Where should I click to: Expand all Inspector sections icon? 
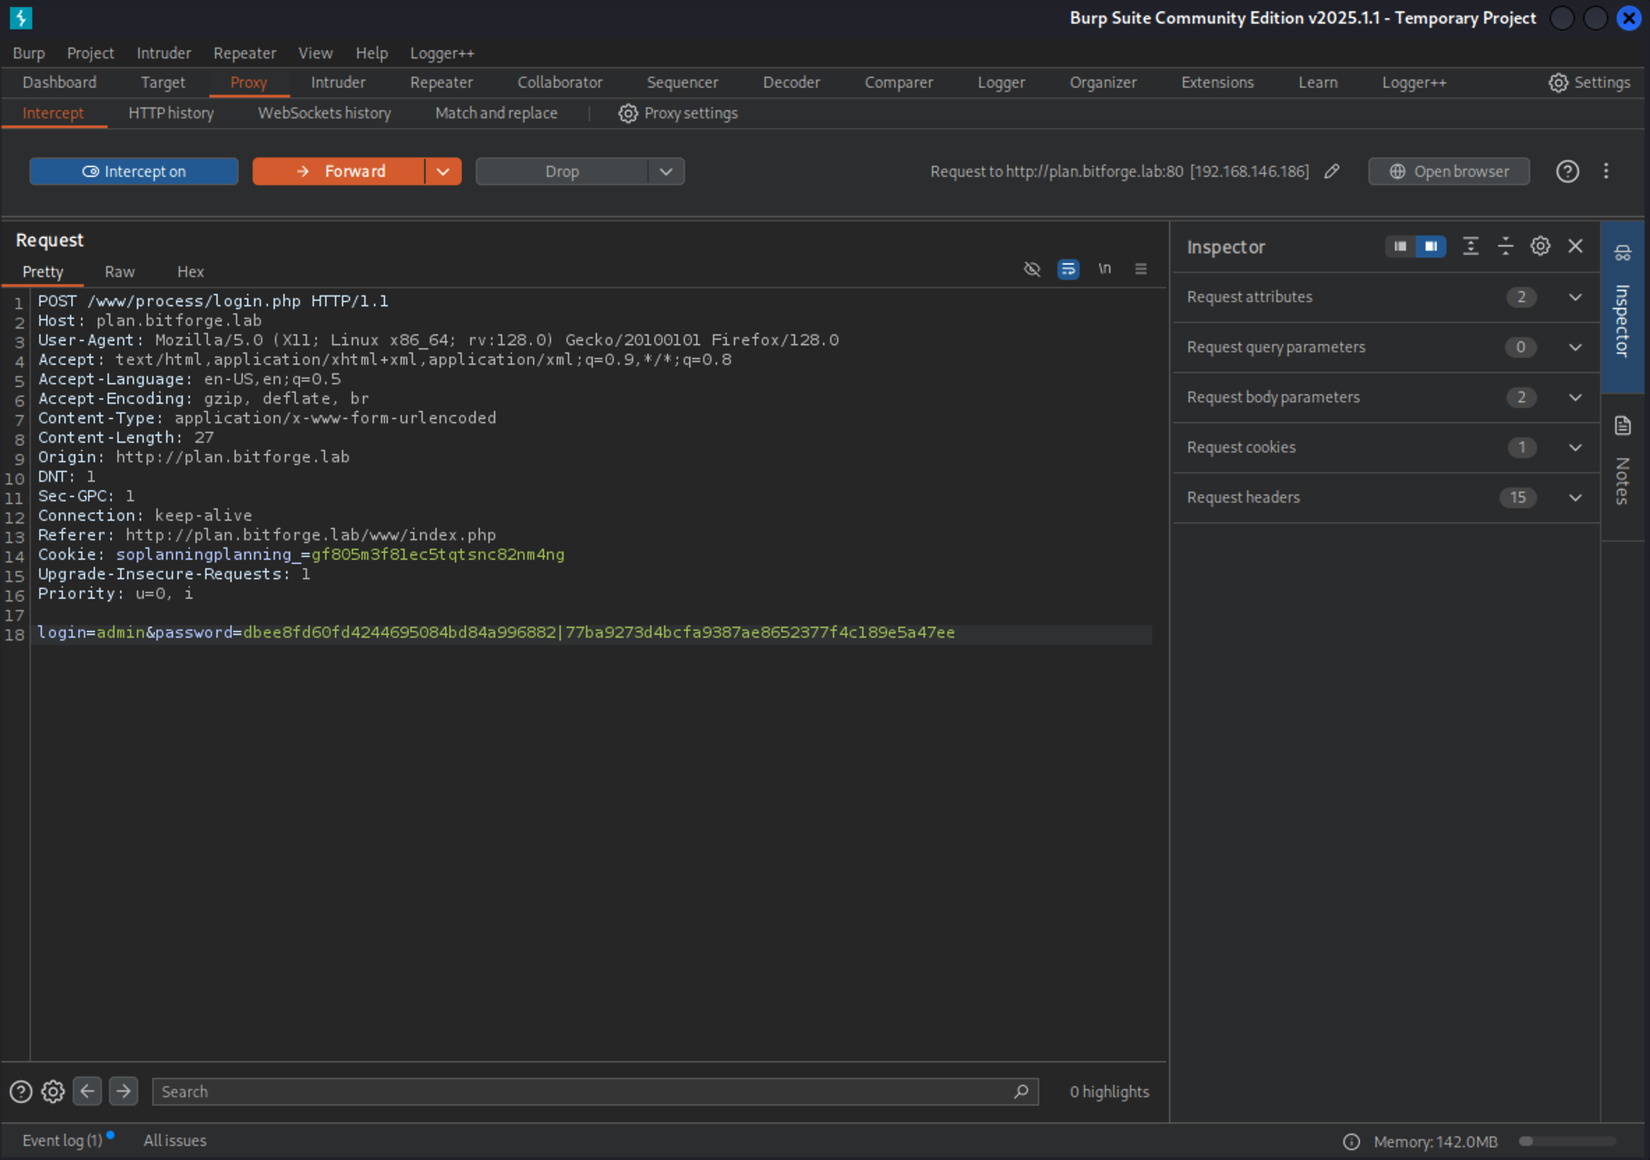tap(1470, 246)
